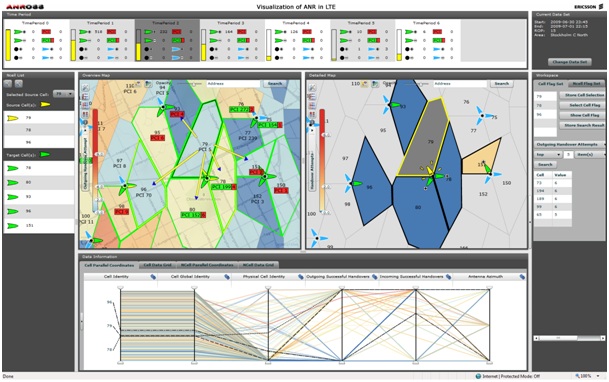The width and height of the screenshot is (609, 382).
Task: Click map layer icon left of Opacity in Overview Map
Action: 148,84
